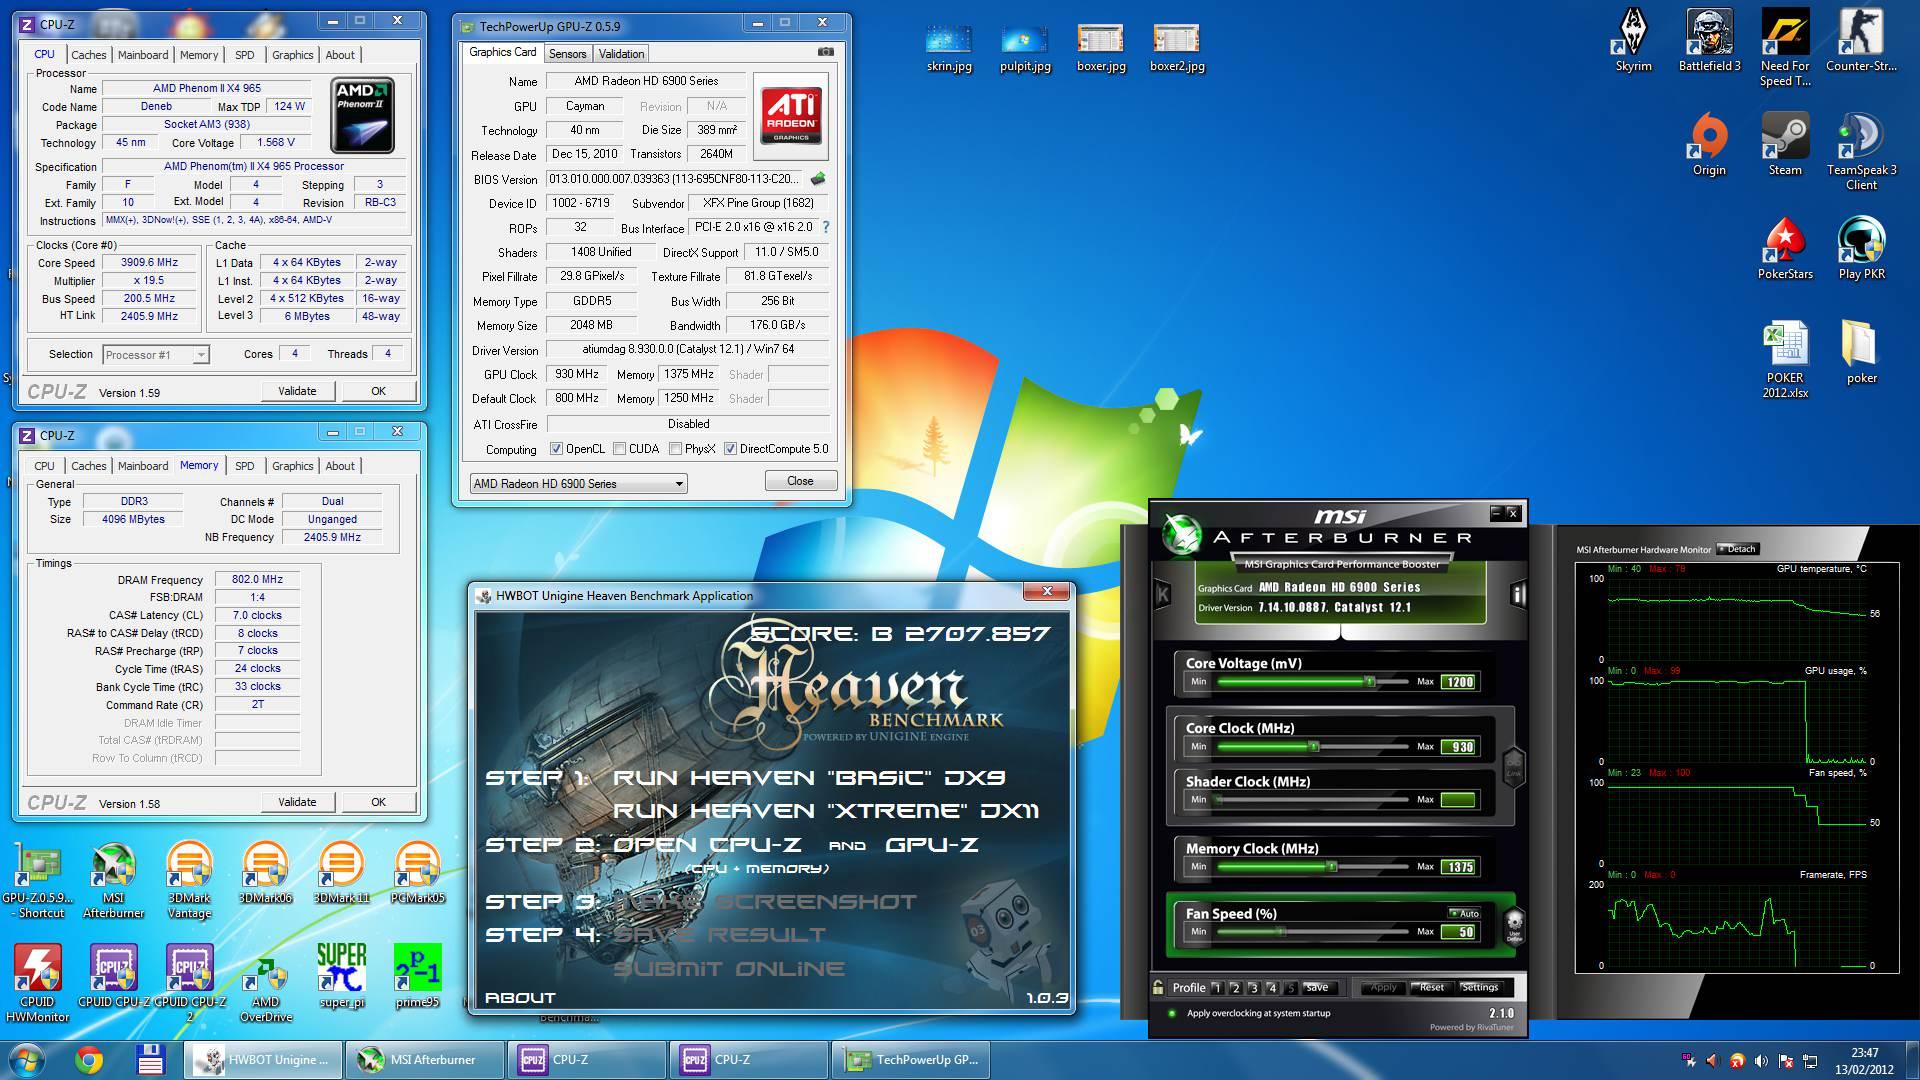Open Afterburner info panel icon

pos(1518,595)
